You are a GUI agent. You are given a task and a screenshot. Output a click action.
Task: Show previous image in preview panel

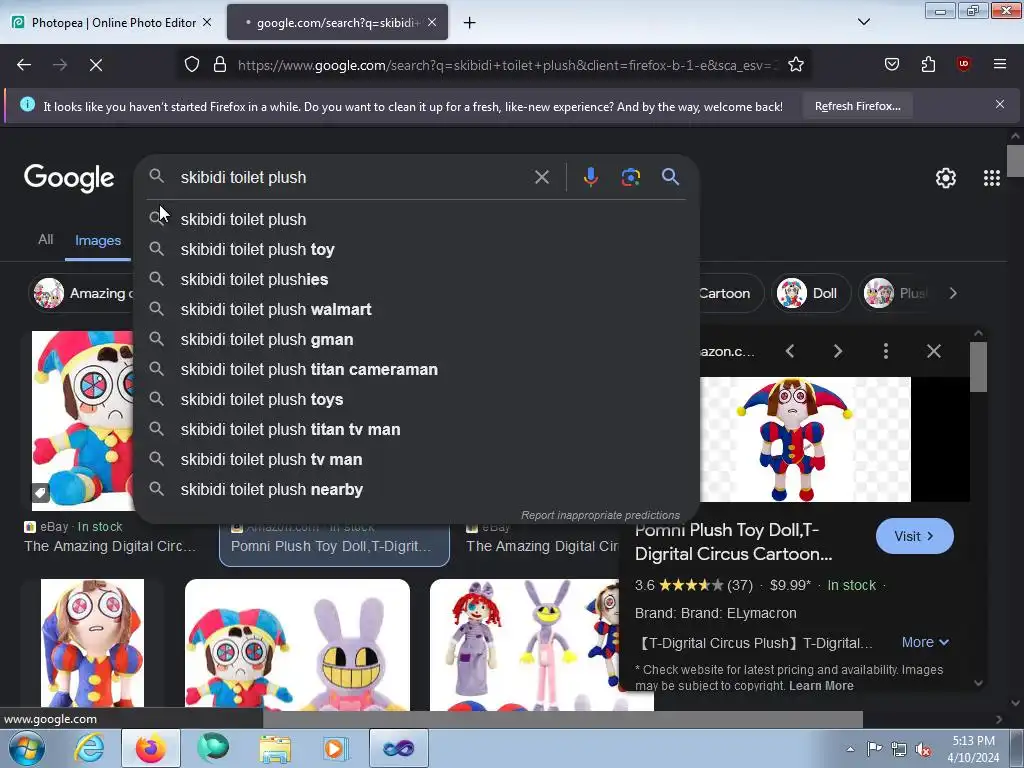[x=790, y=351]
